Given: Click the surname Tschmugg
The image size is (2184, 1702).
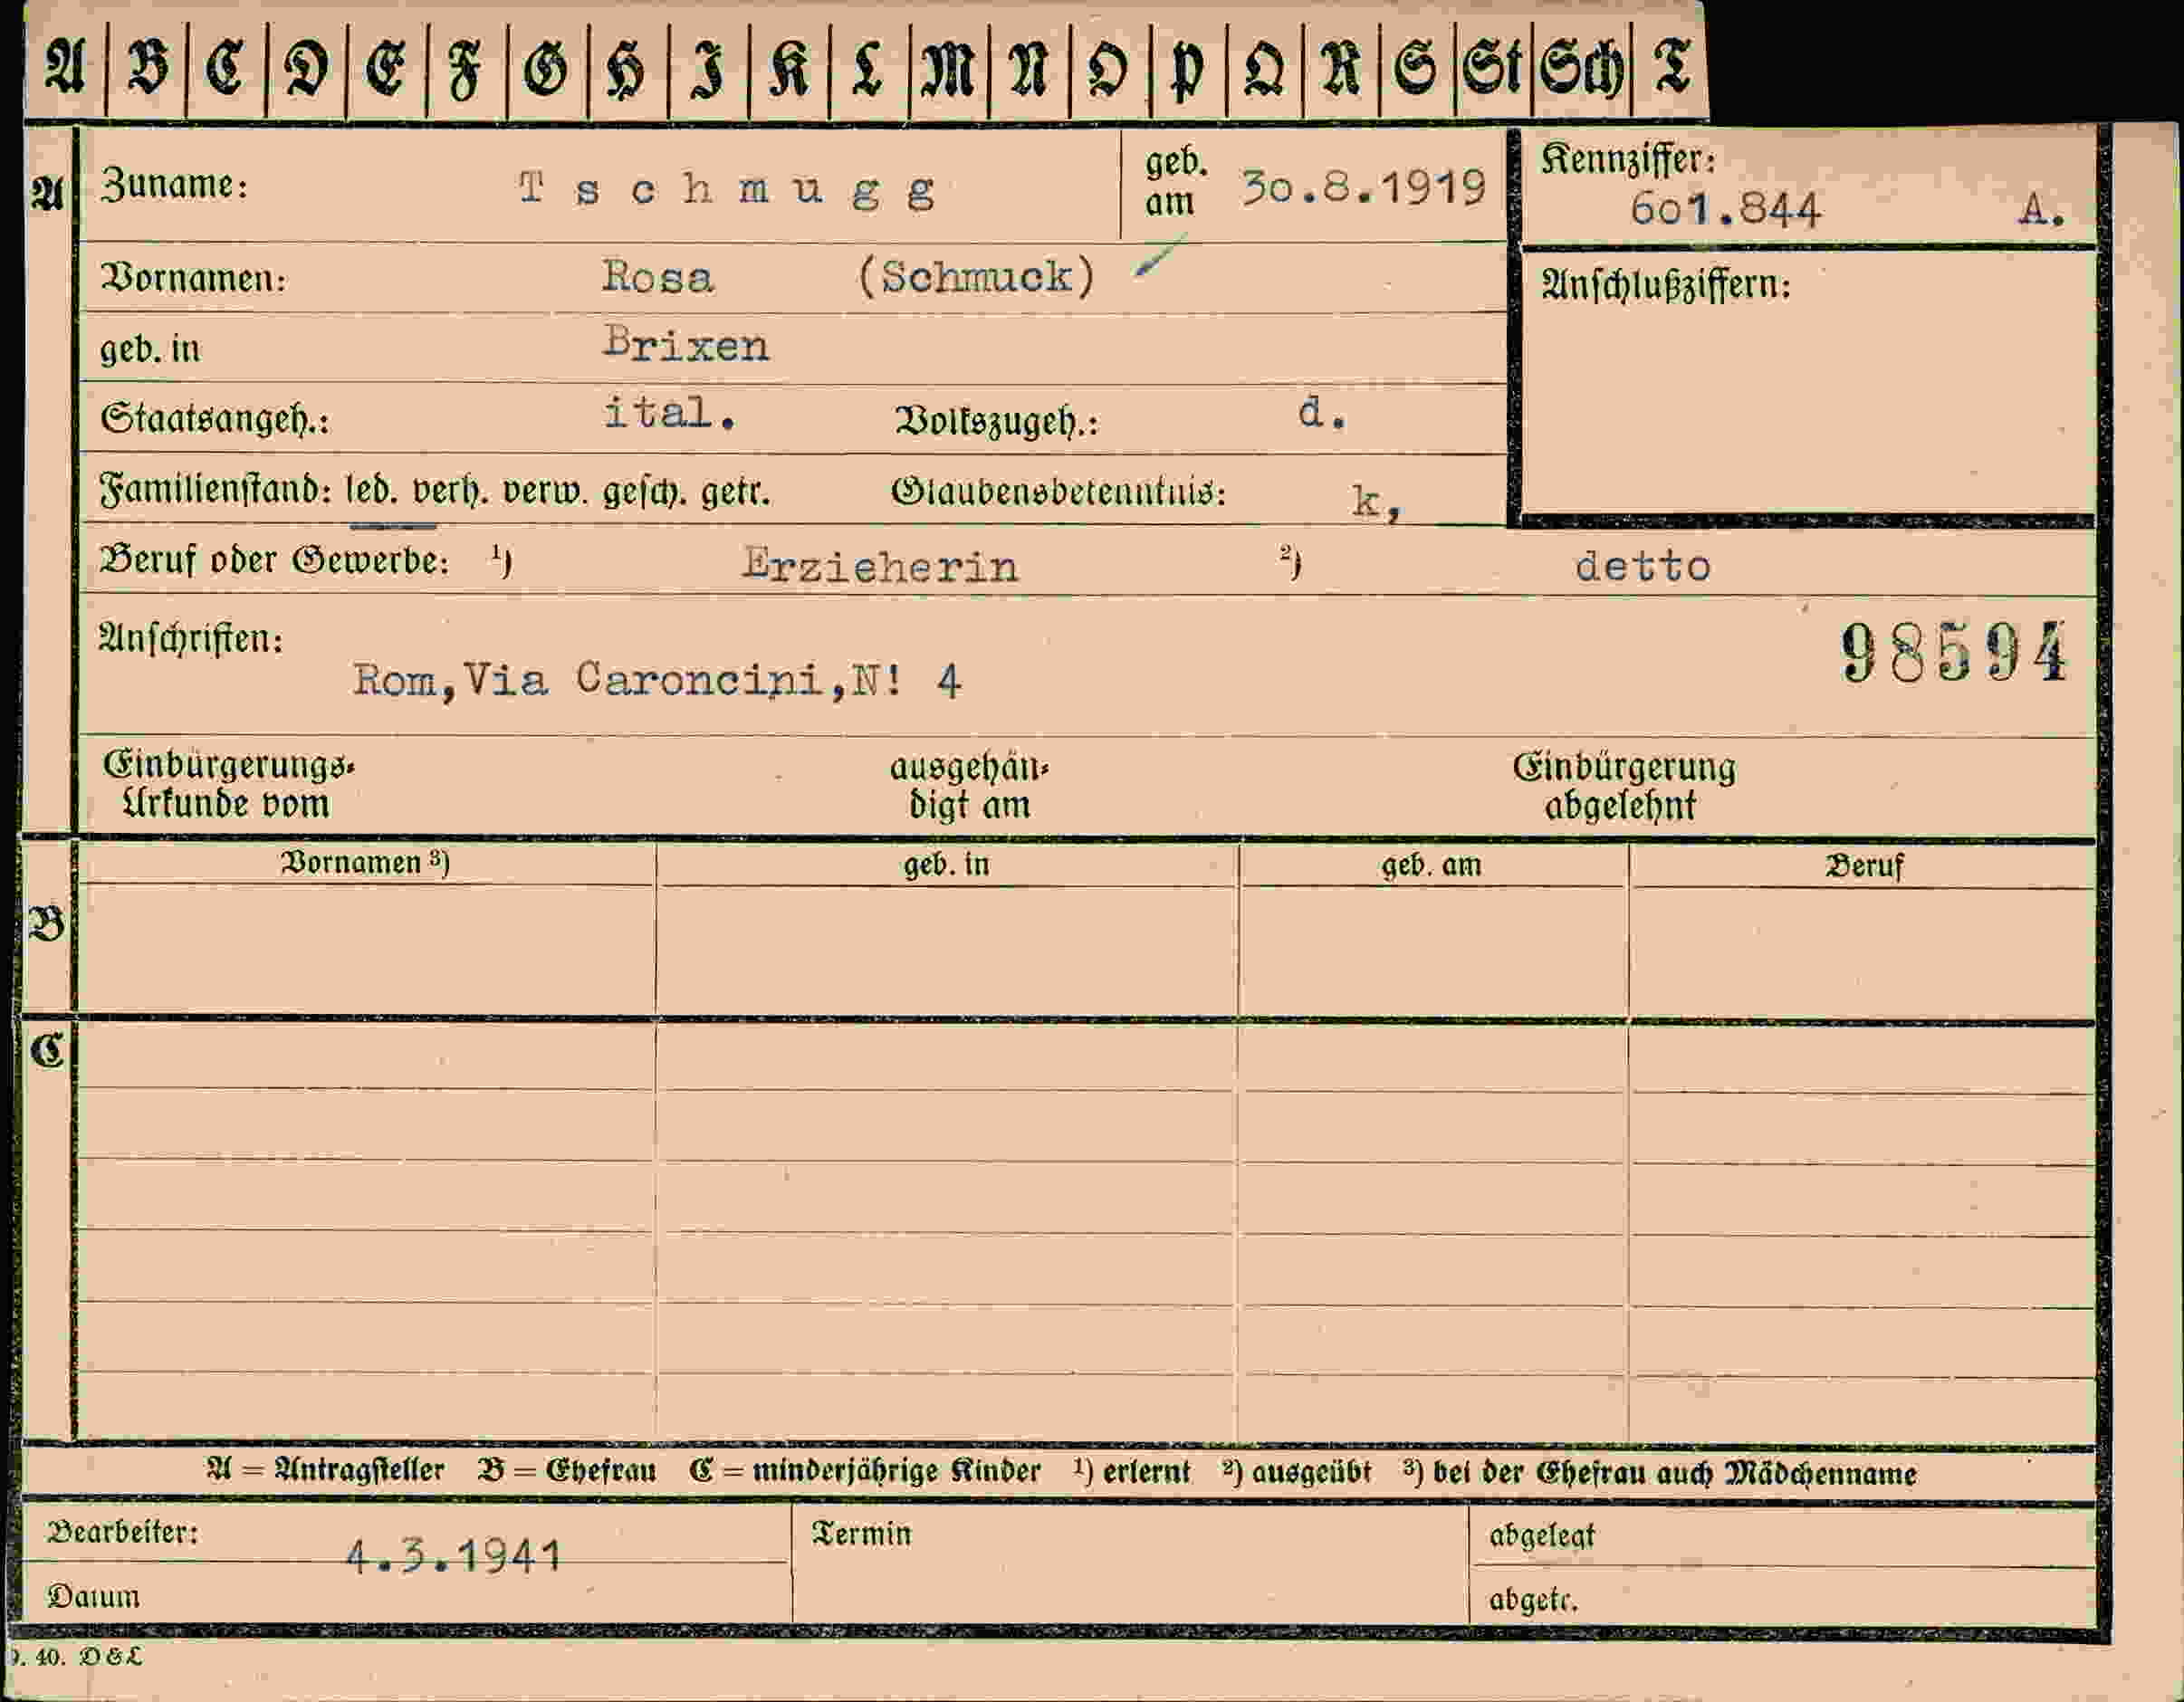Looking at the screenshot, I should pos(727,188).
